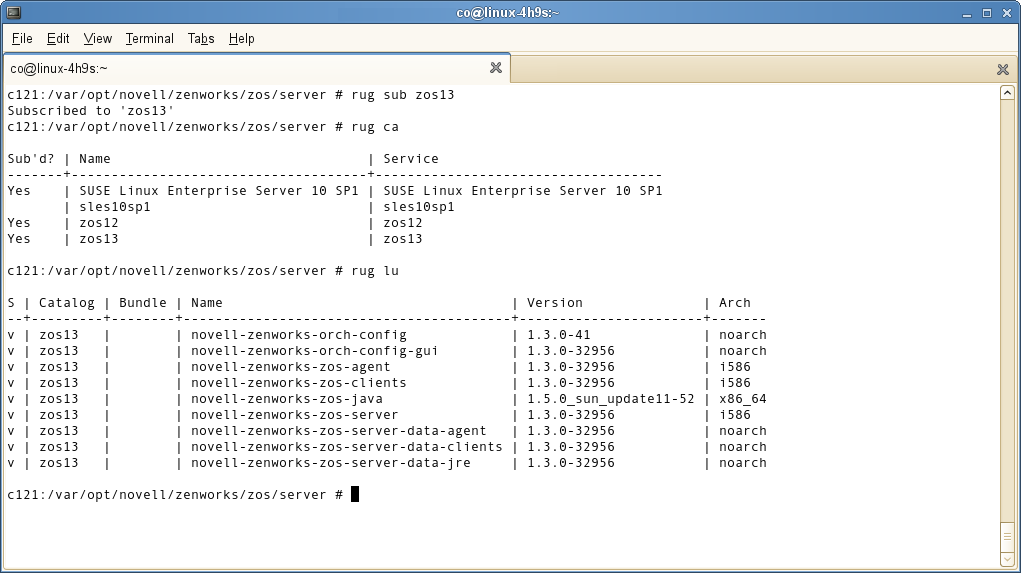Open the Help menu
This screenshot has height=573, width=1021.
tap(241, 38)
